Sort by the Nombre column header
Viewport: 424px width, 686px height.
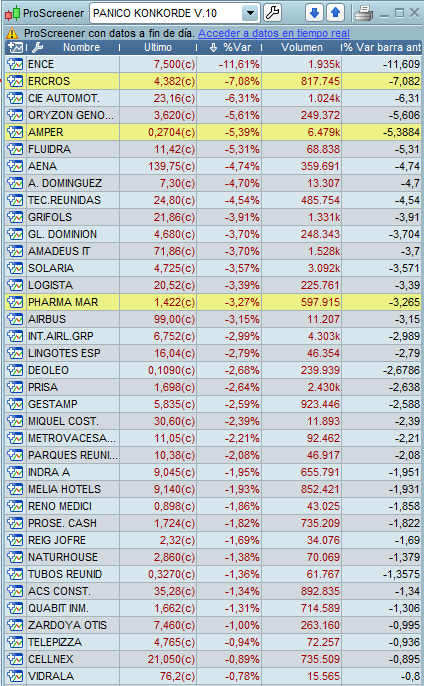click(81, 47)
